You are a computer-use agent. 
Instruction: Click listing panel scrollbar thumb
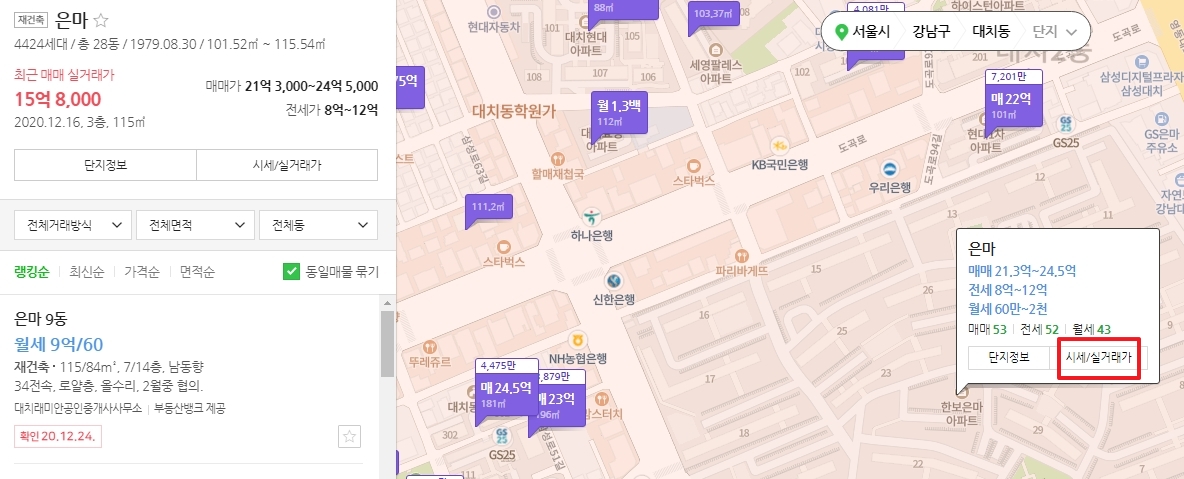[x=387, y=343]
